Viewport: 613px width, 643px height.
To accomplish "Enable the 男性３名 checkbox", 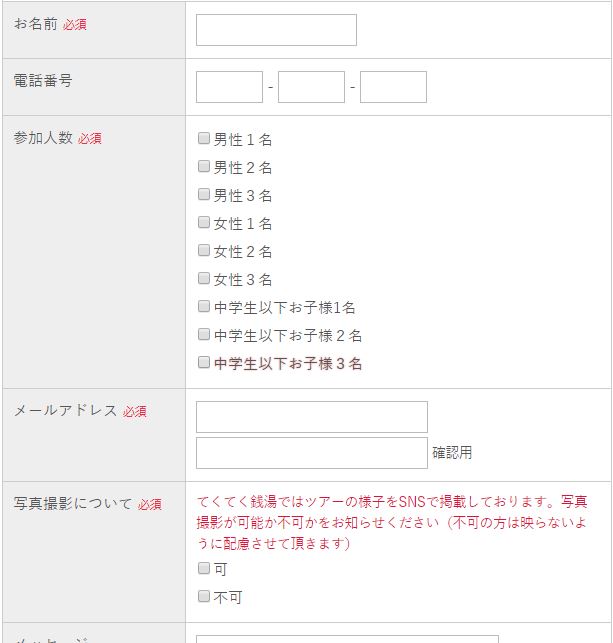I will [204, 195].
